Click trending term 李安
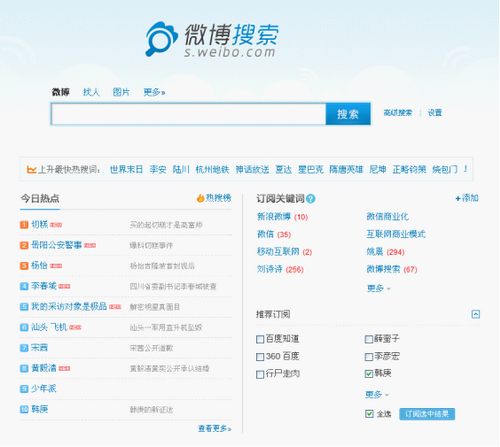The height and width of the screenshot is (447, 500). [158, 169]
